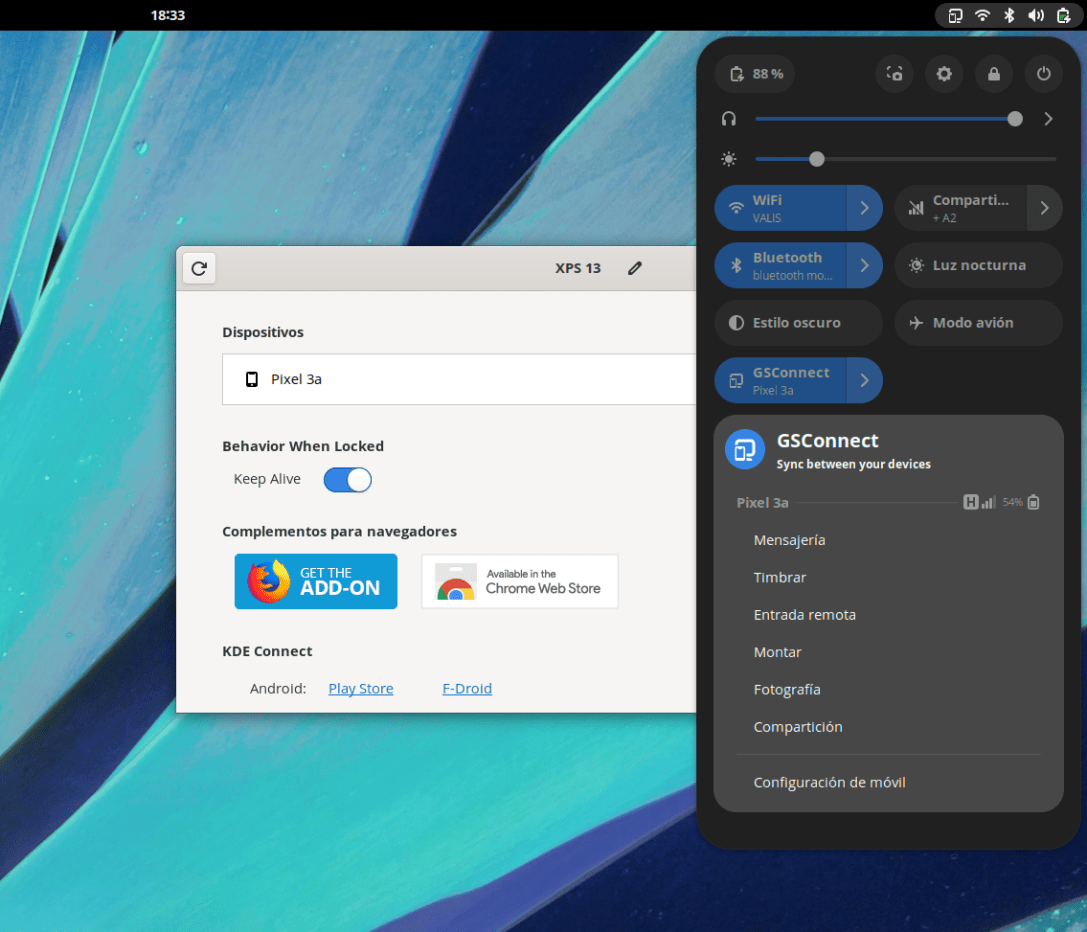Open the Pixel 3a device row
This screenshot has width=1087, height=932.
click(x=459, y=379)
